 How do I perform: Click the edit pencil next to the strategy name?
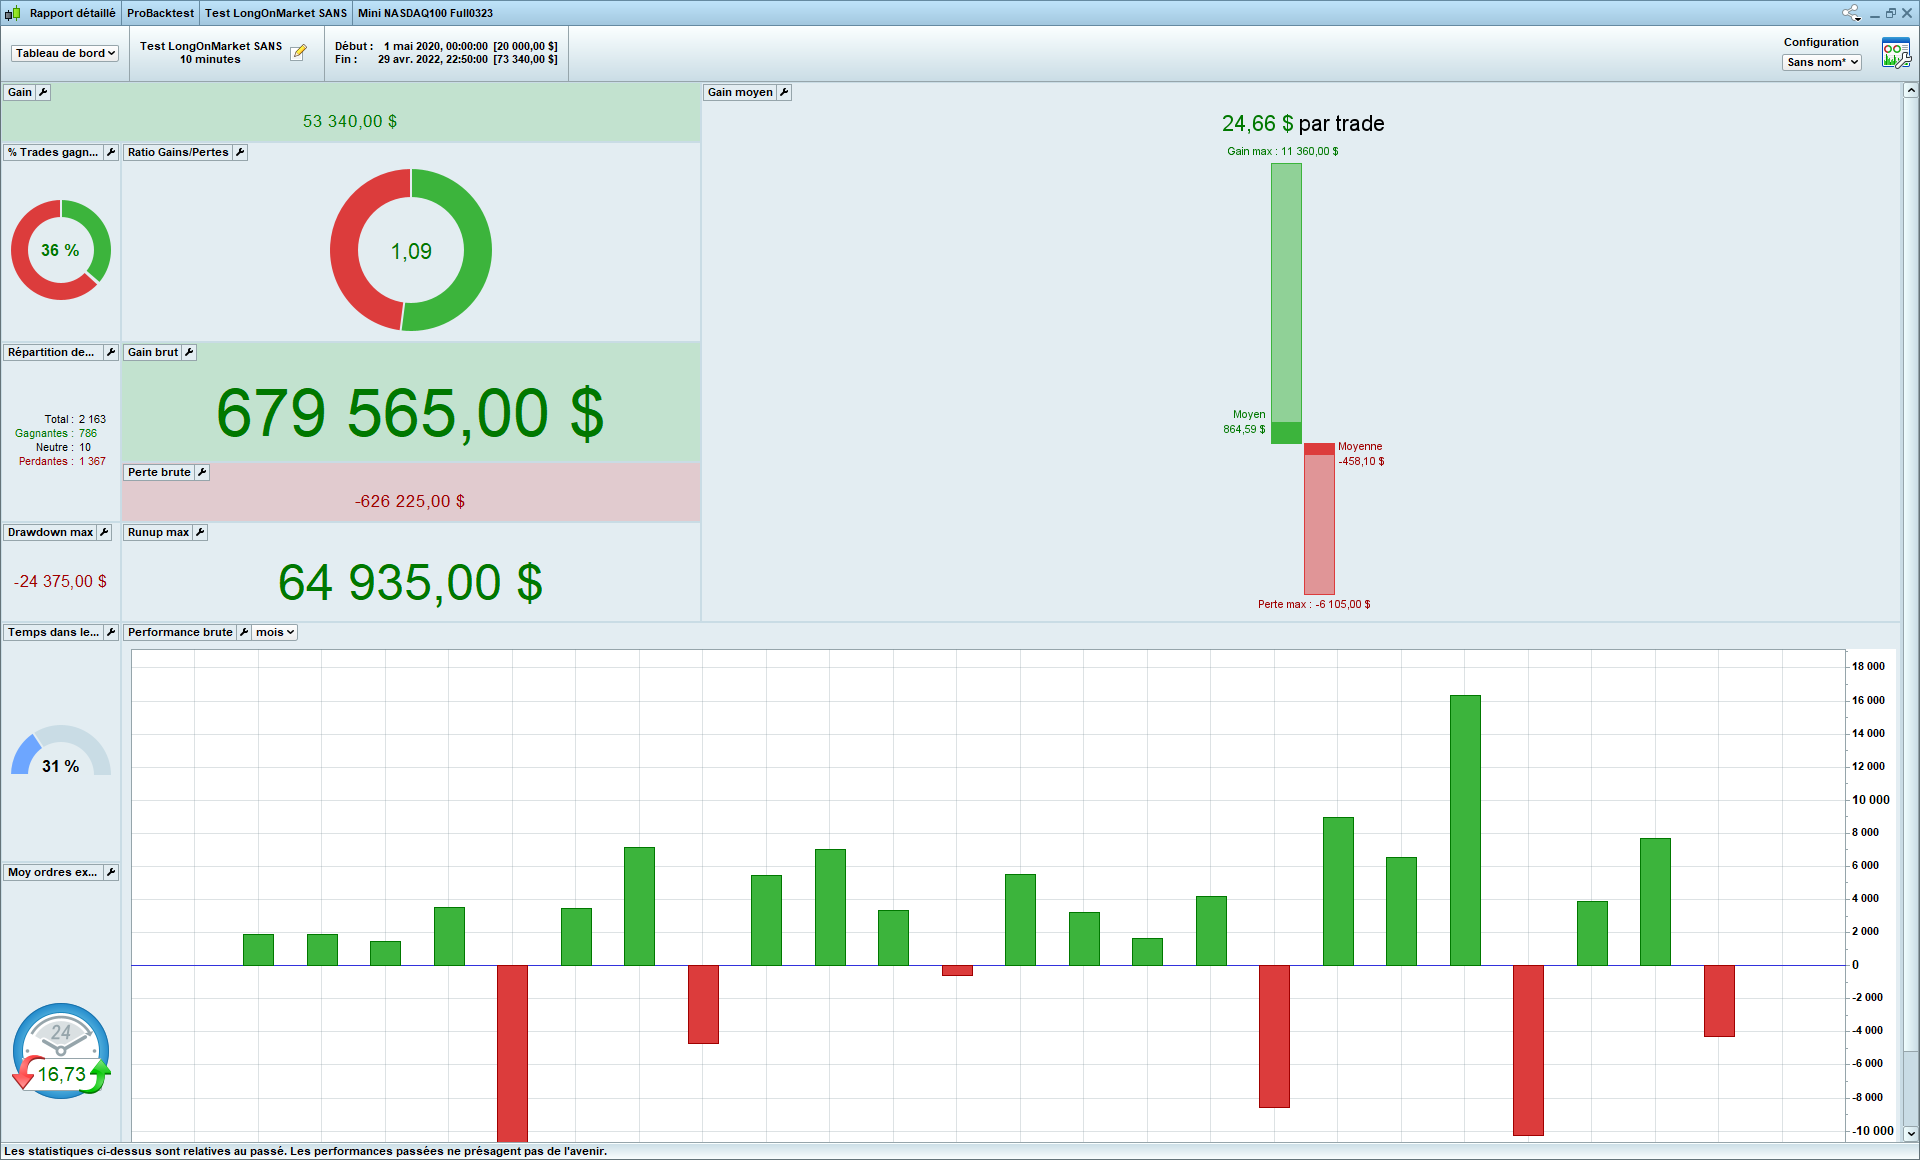point(298,53)
